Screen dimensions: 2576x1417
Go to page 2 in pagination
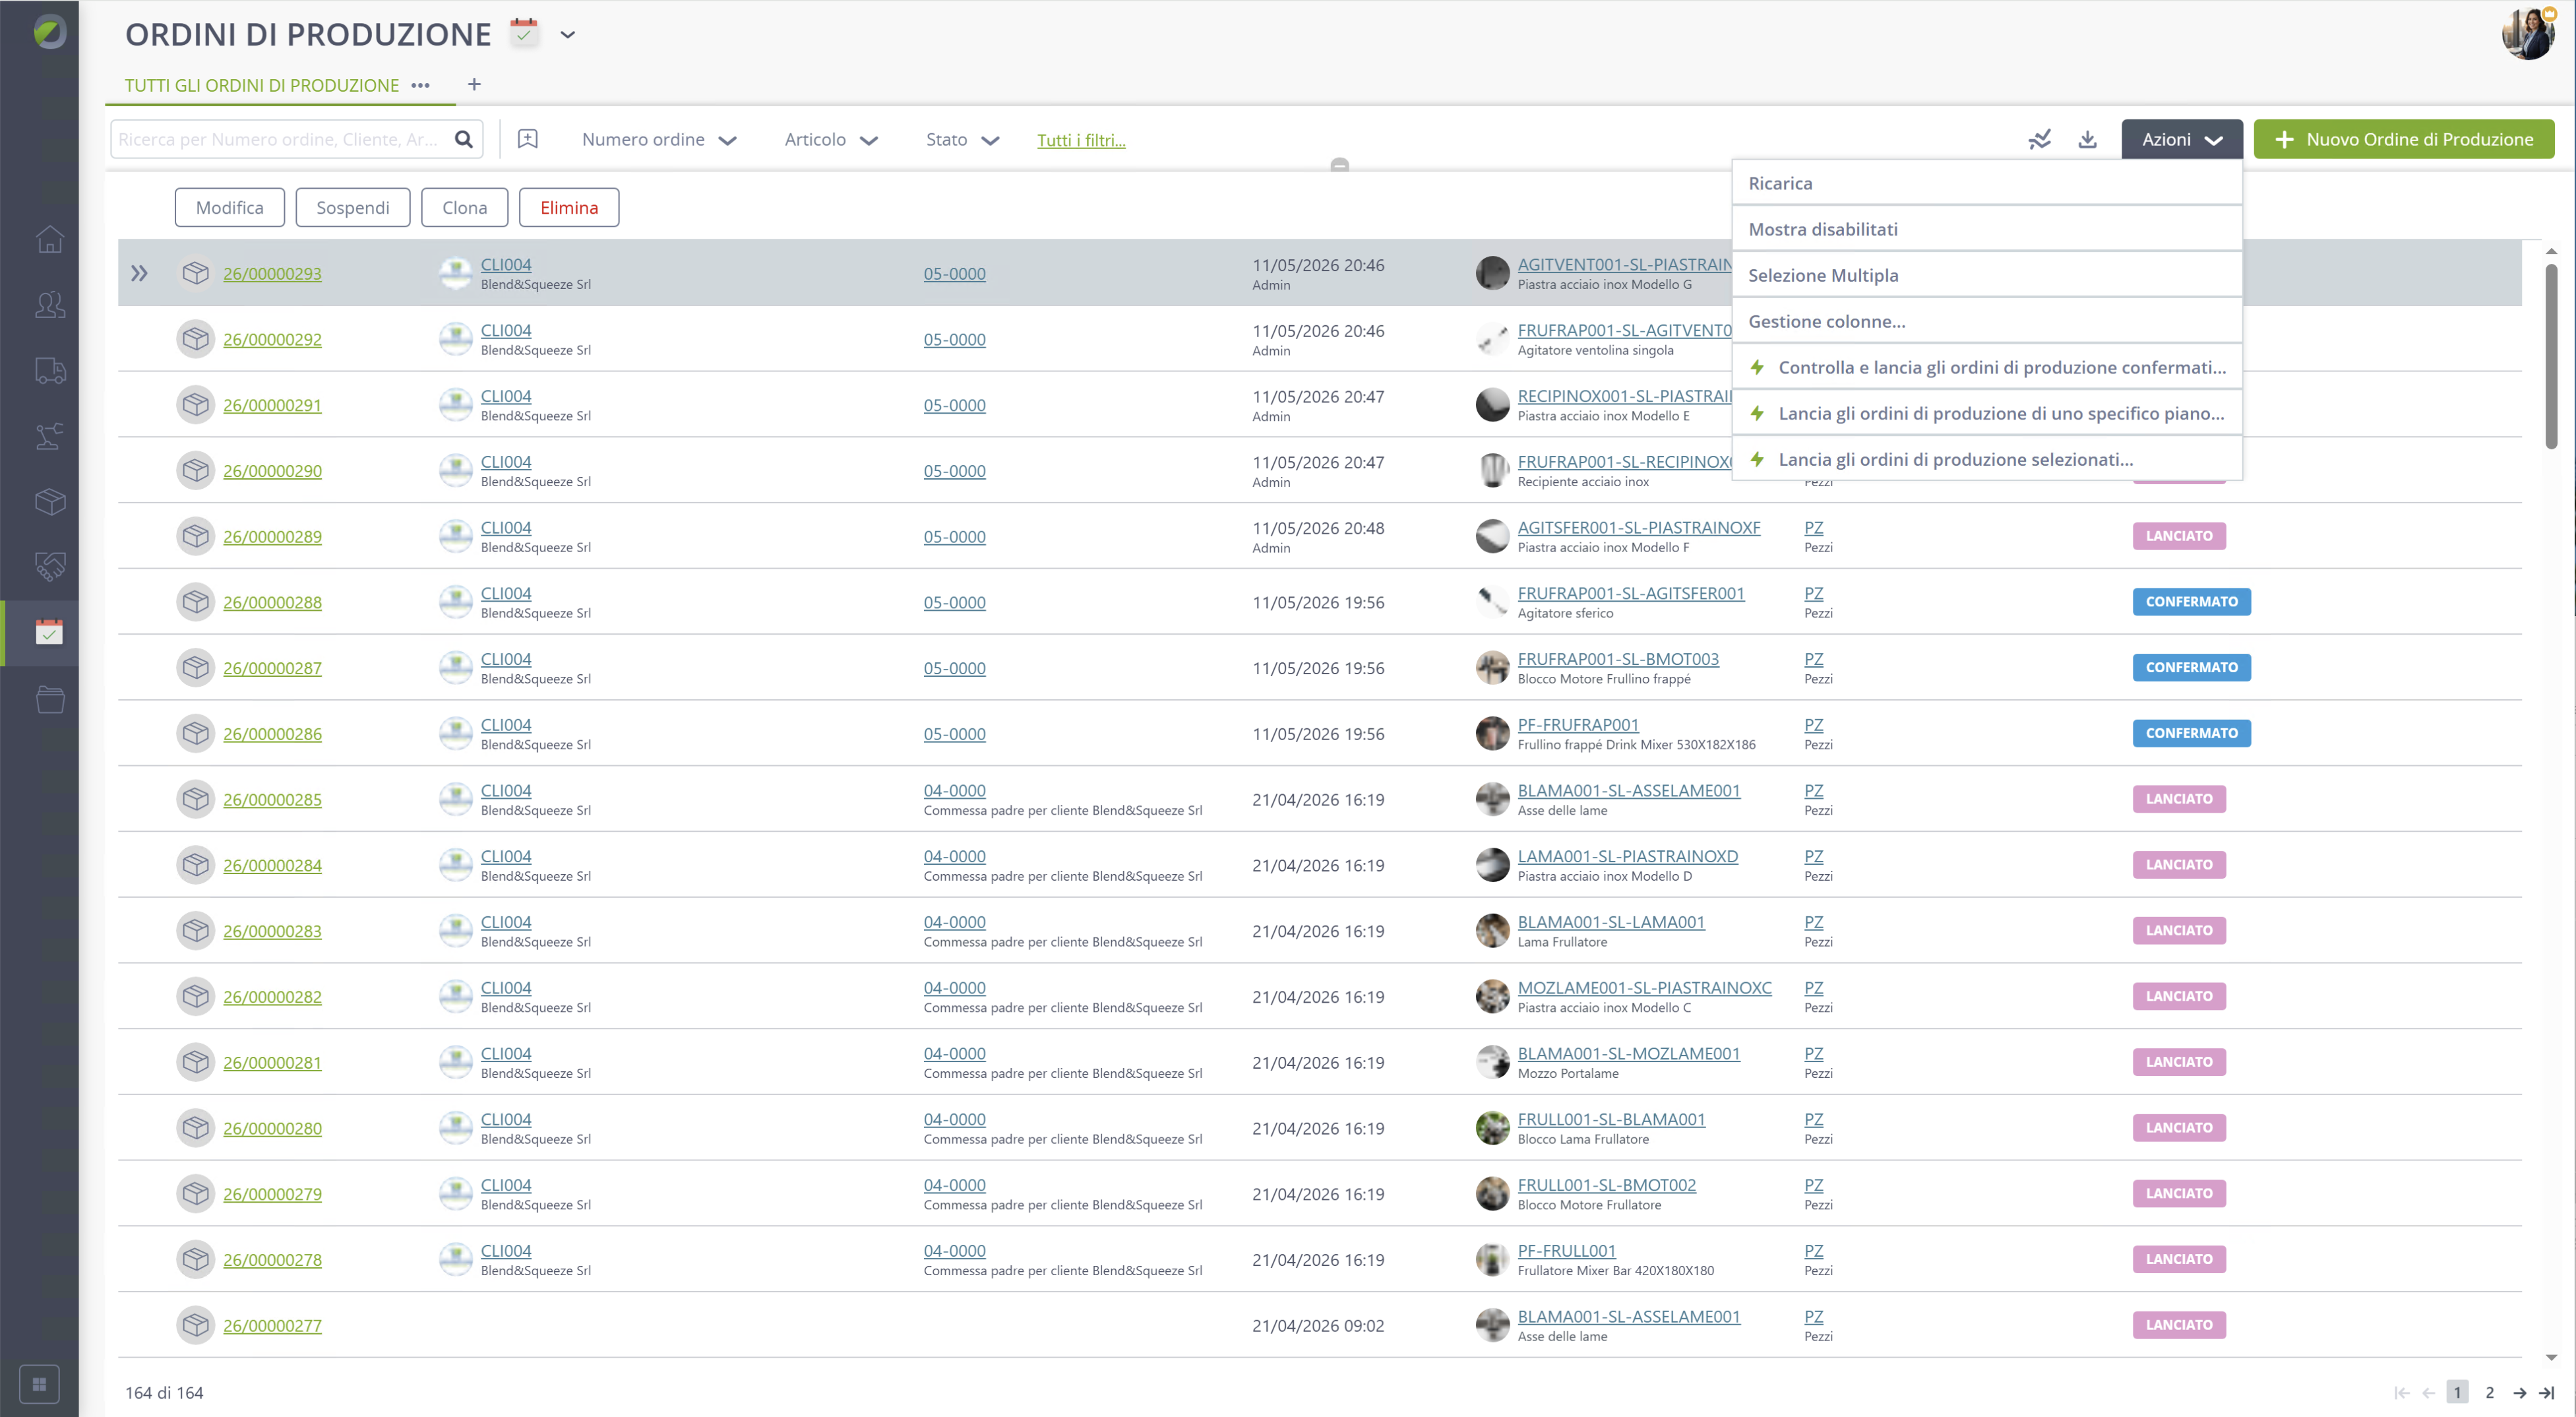(2489, 1392)
